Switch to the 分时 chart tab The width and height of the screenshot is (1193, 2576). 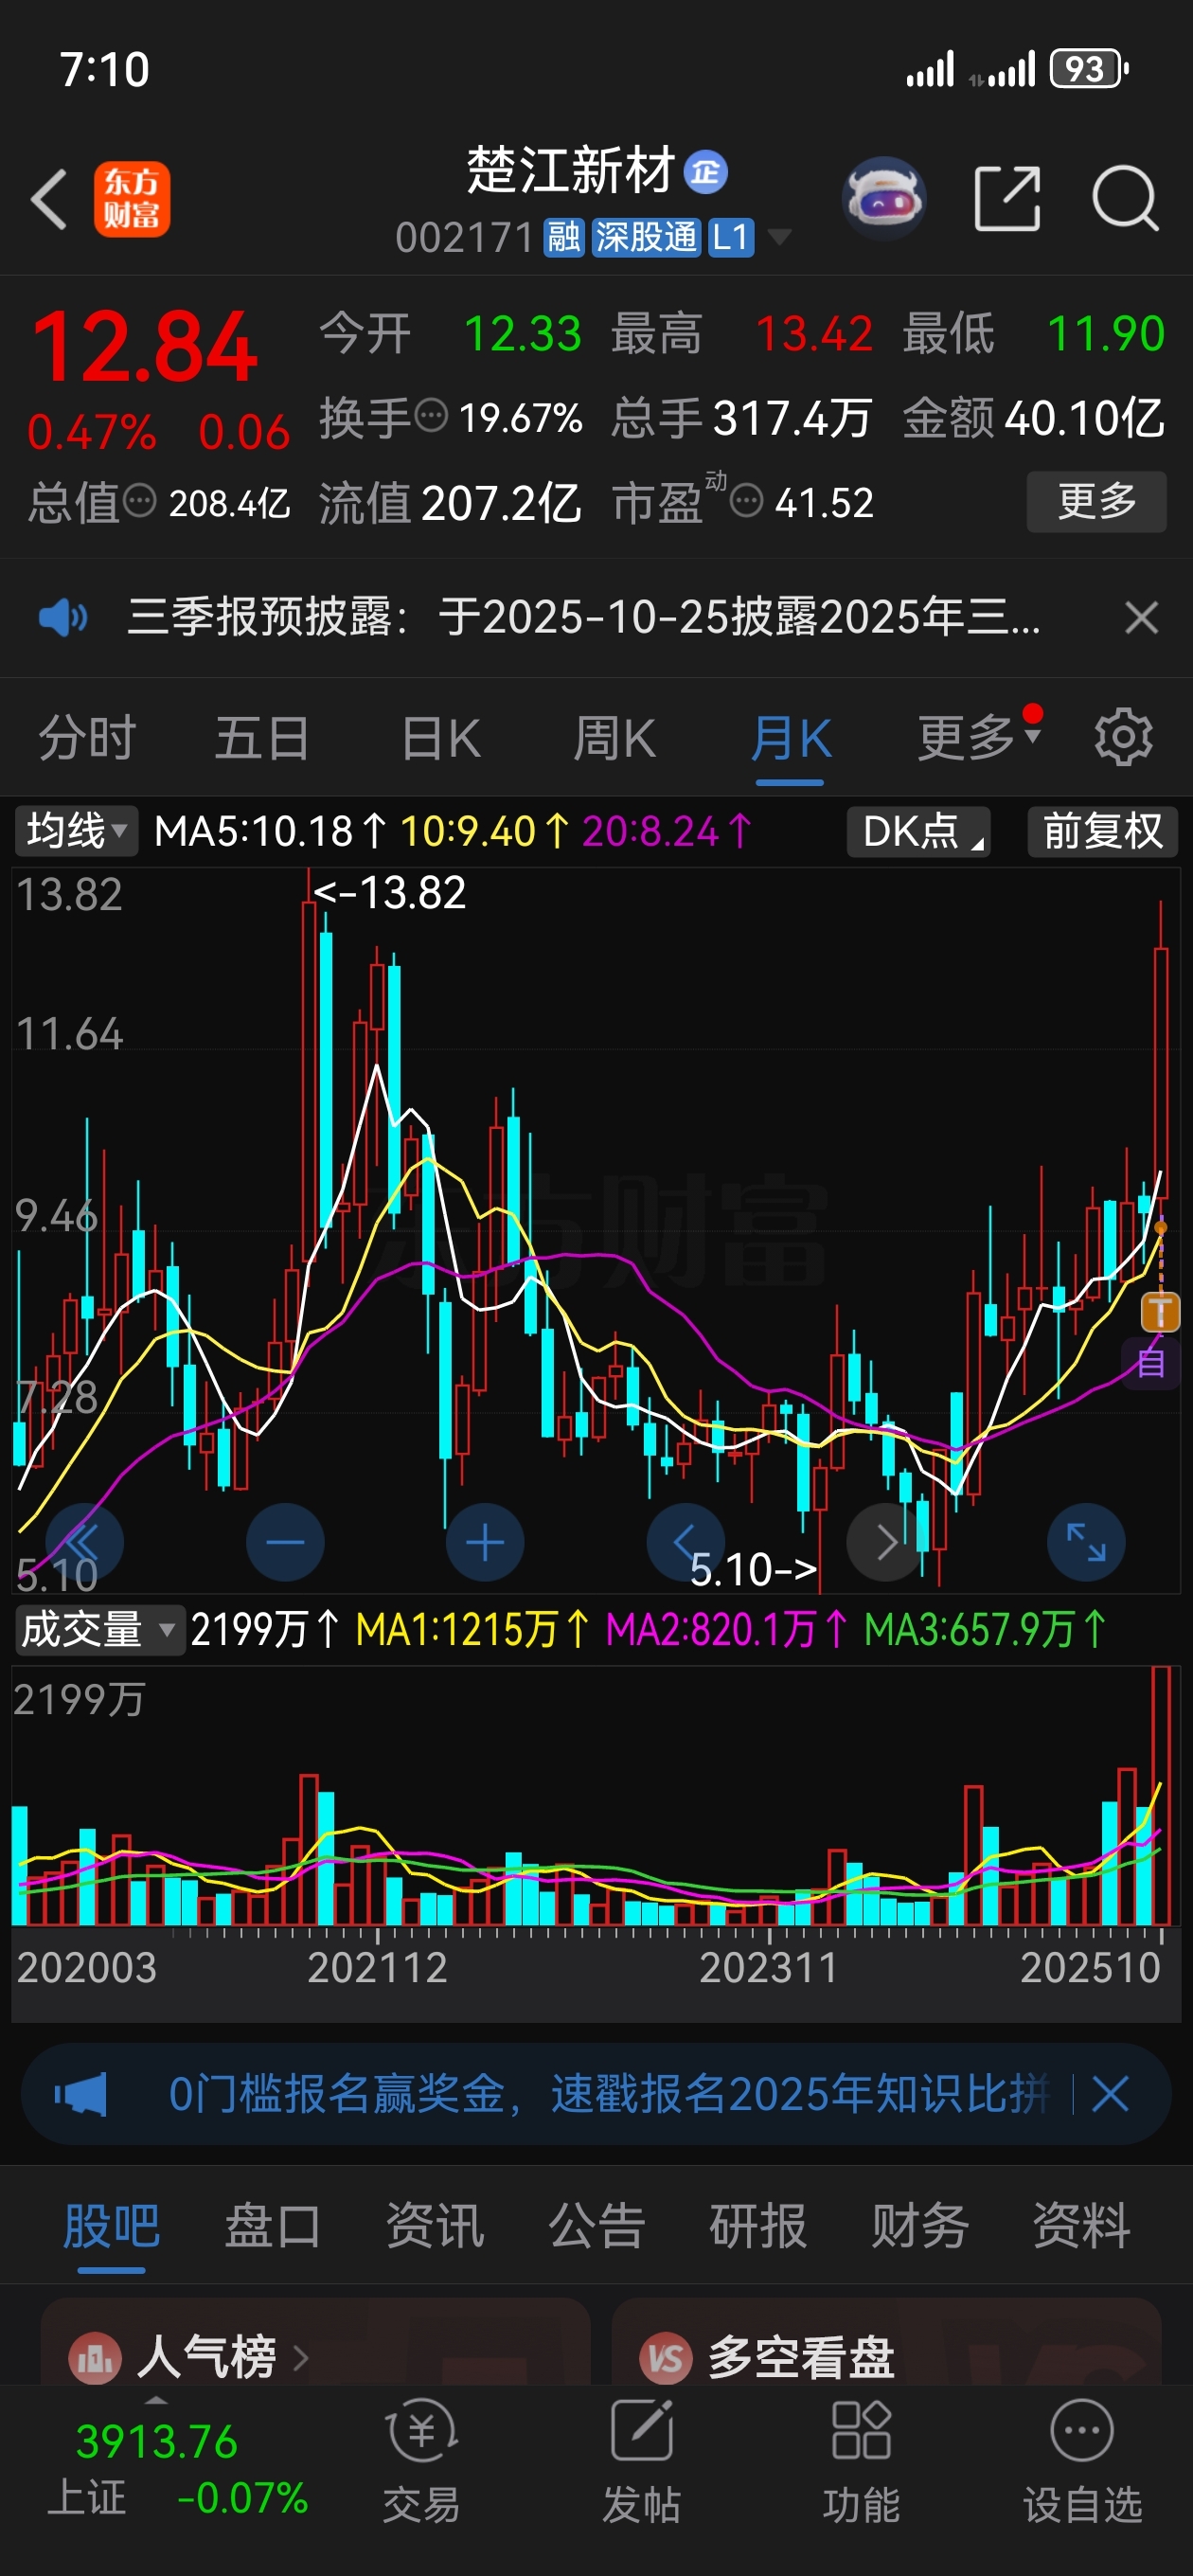pyautogui.click(x=87, y=739)
